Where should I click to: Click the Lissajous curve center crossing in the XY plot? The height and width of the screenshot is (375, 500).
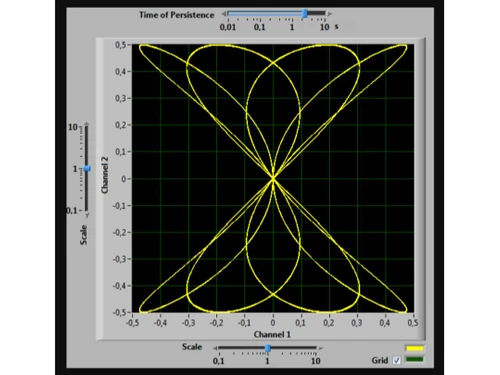273,179
